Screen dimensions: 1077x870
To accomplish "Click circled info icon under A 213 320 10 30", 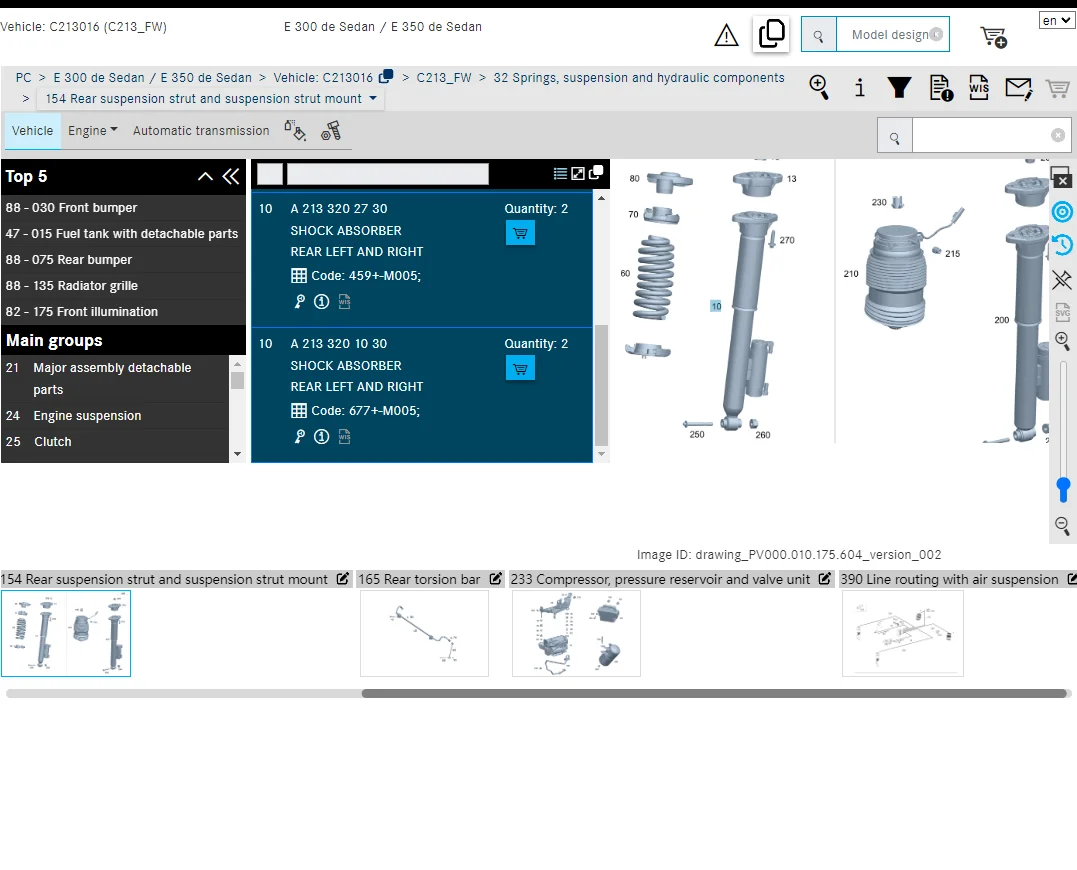I will coord(321,437).
